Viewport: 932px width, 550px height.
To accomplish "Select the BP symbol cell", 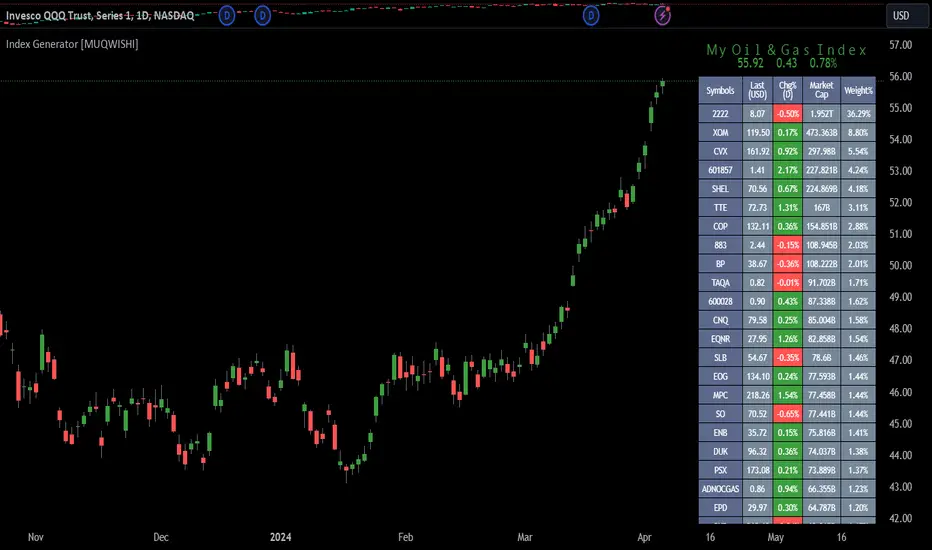I will [720, 263].
